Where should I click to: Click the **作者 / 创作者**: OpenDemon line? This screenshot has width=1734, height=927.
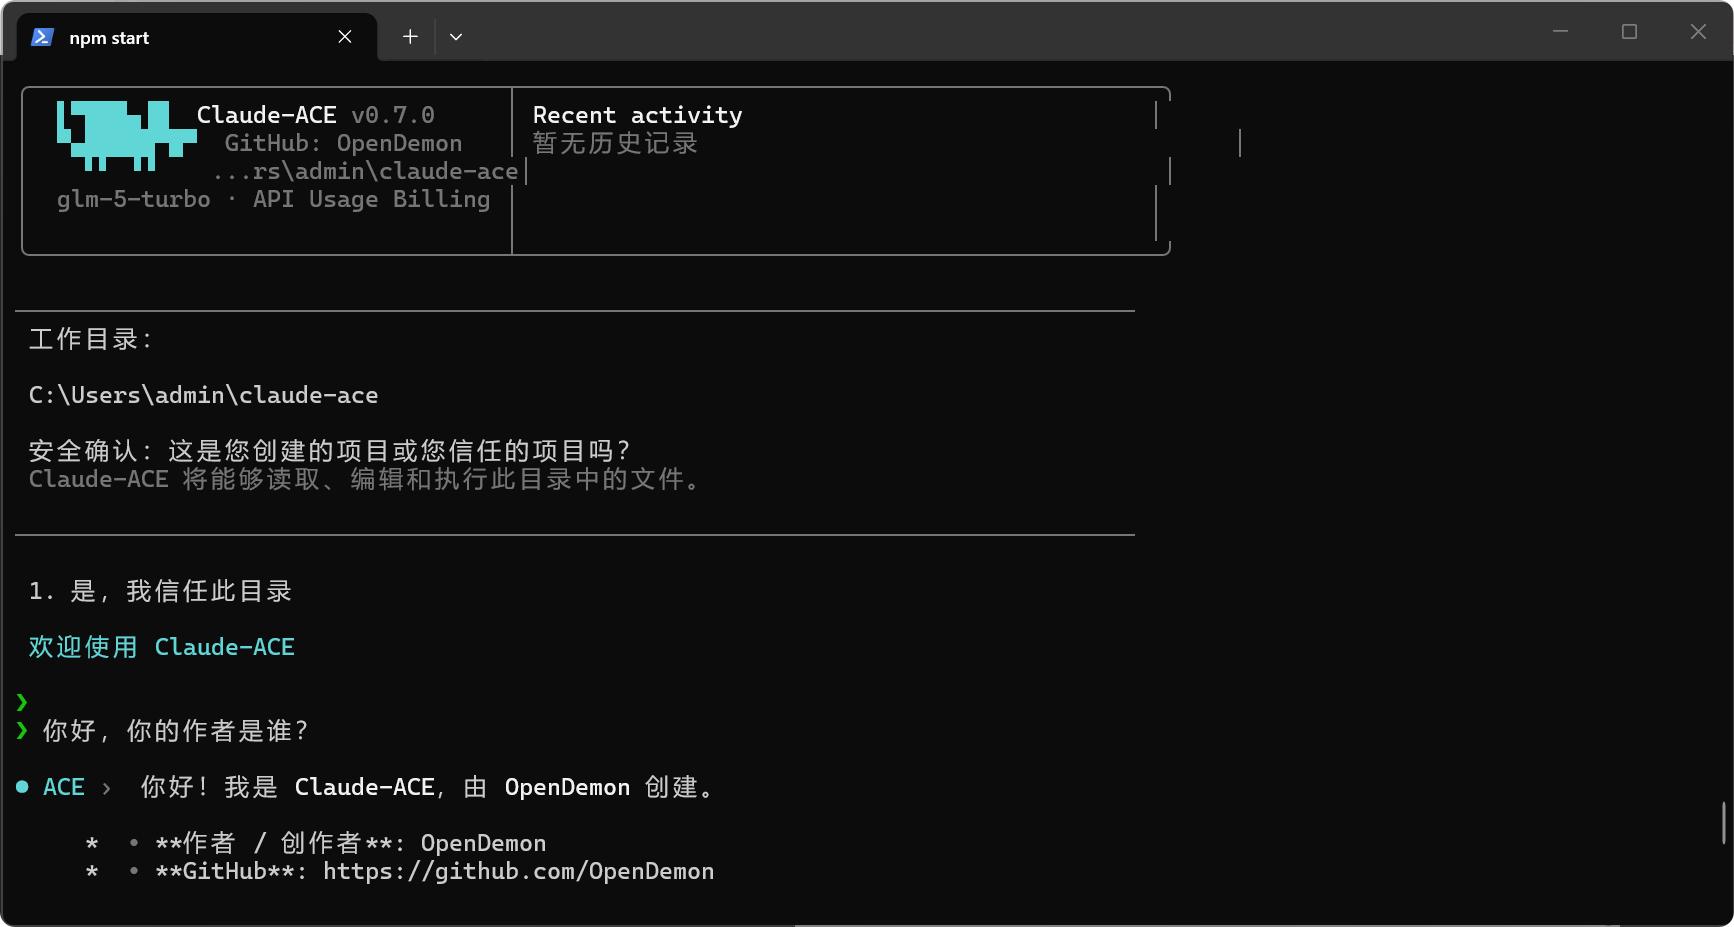(350, 843)
